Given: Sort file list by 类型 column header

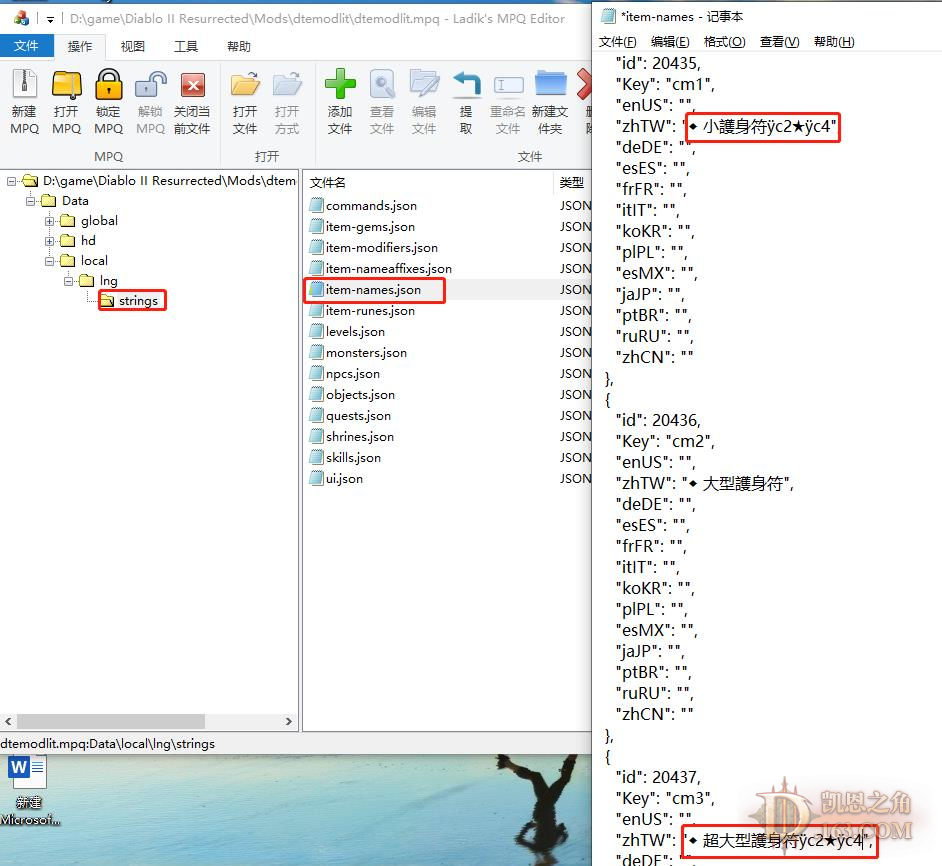Looking at the screenshot, I should [x=573, y=183].
